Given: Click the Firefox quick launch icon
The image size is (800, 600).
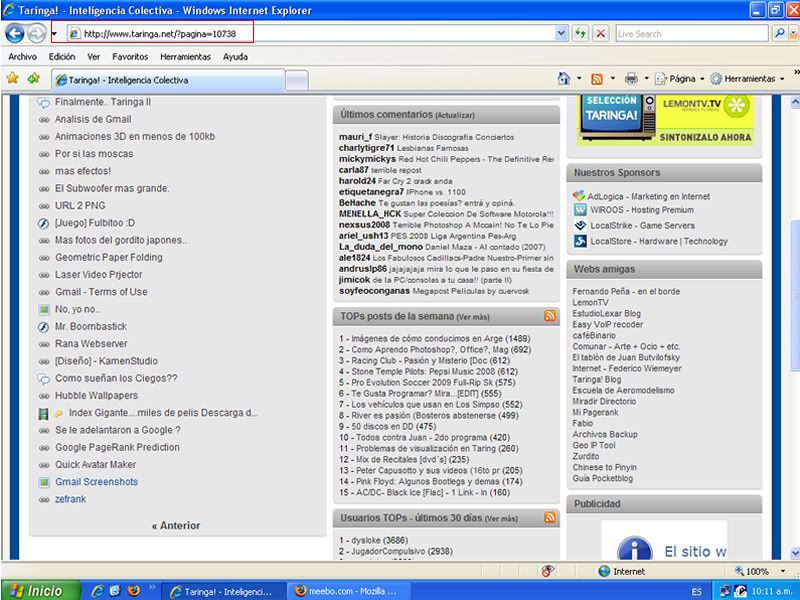Looking at the screenshot, I should pyautogui.click(x=134, y=591).
